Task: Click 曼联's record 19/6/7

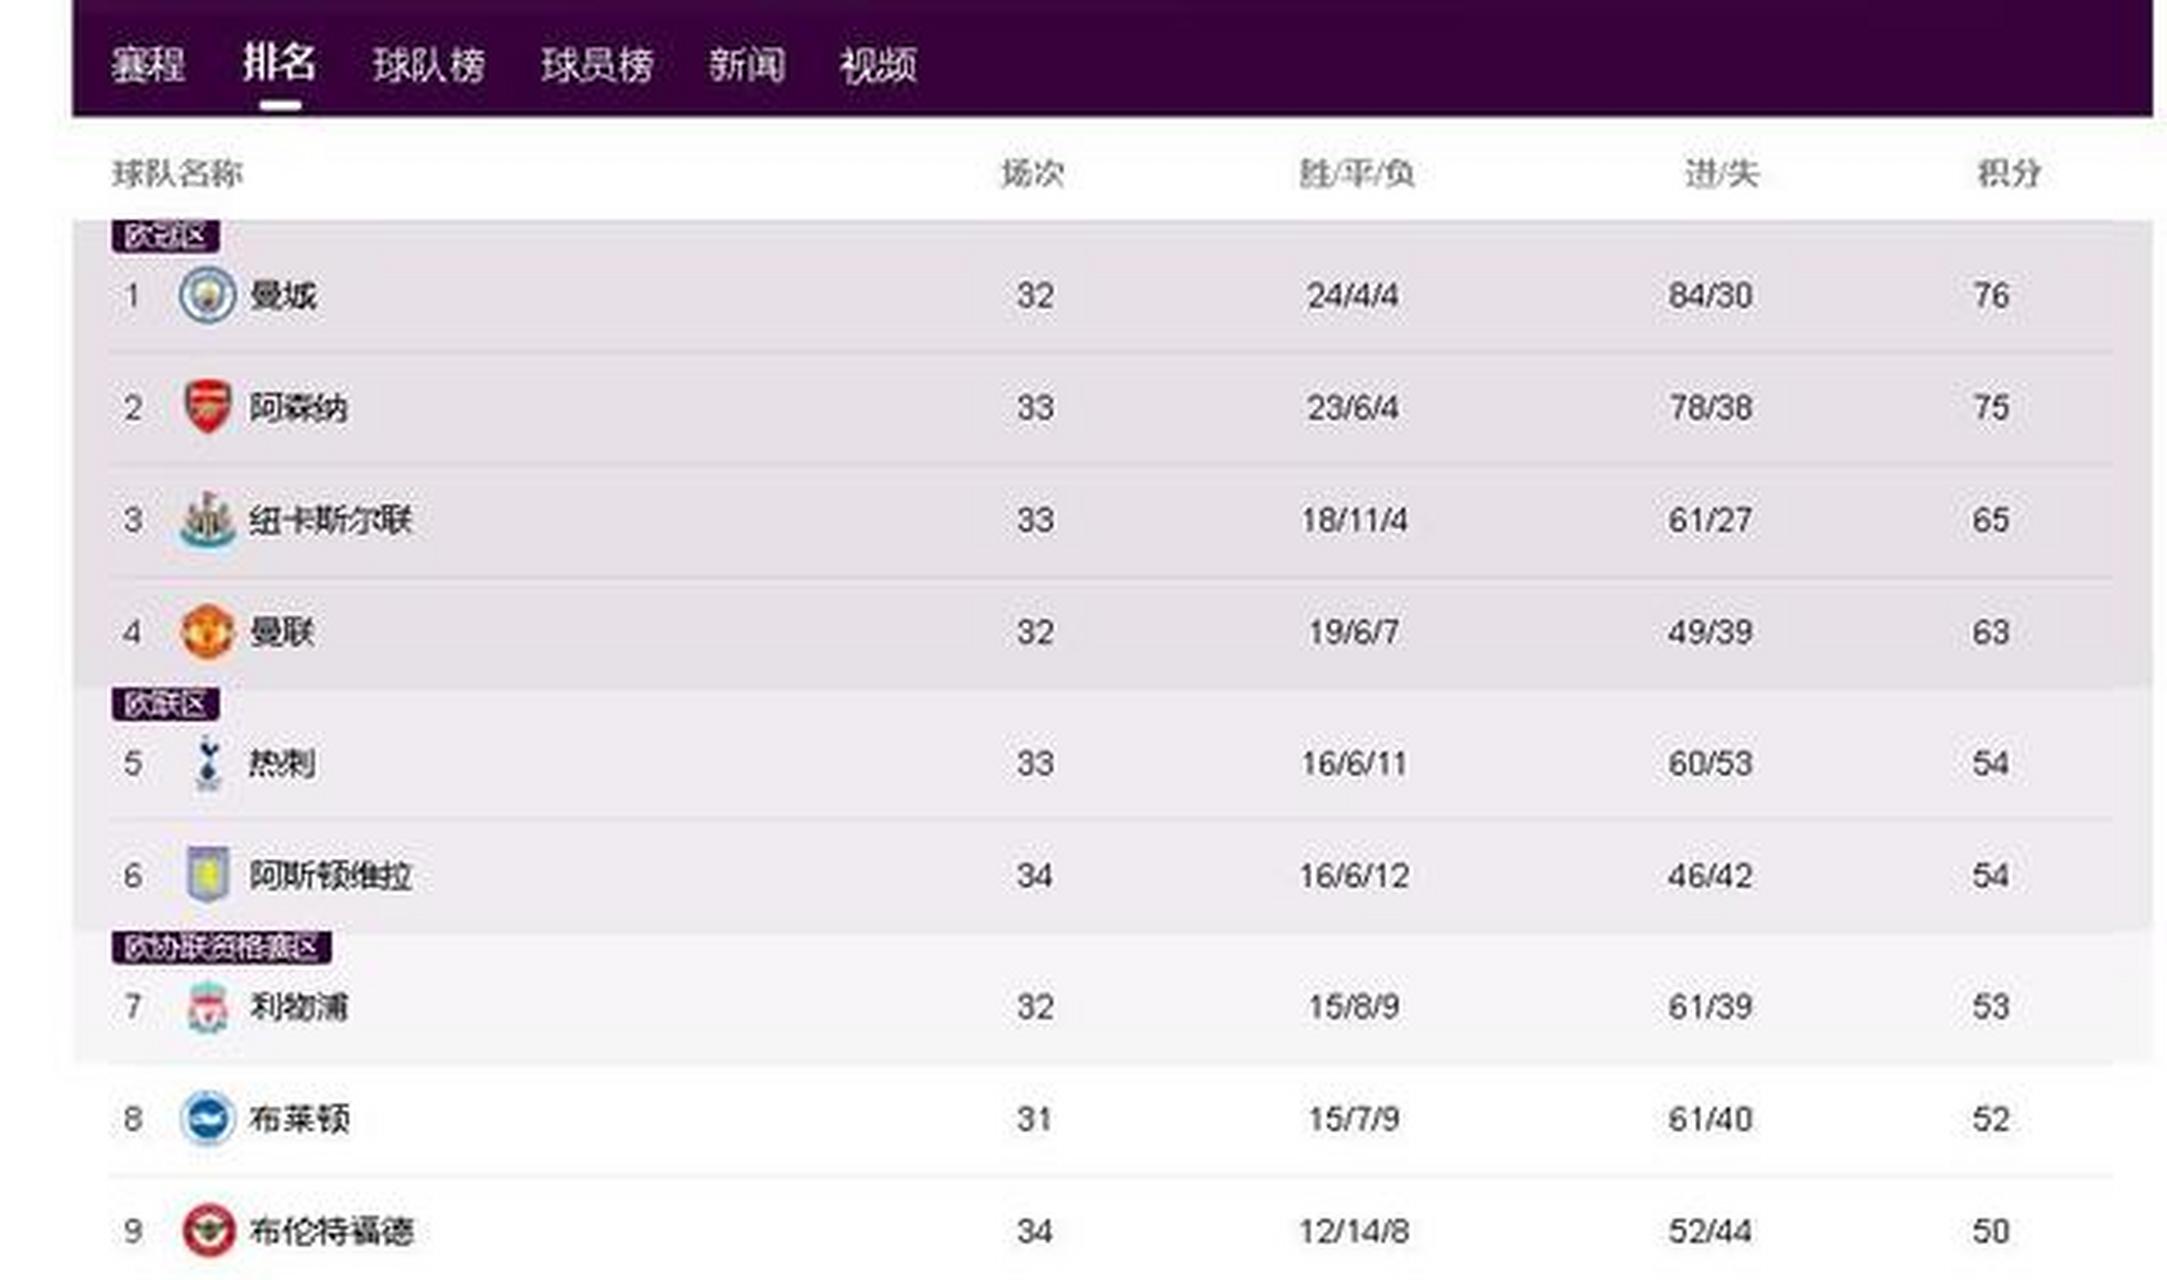Action: tap(1353, 632)
